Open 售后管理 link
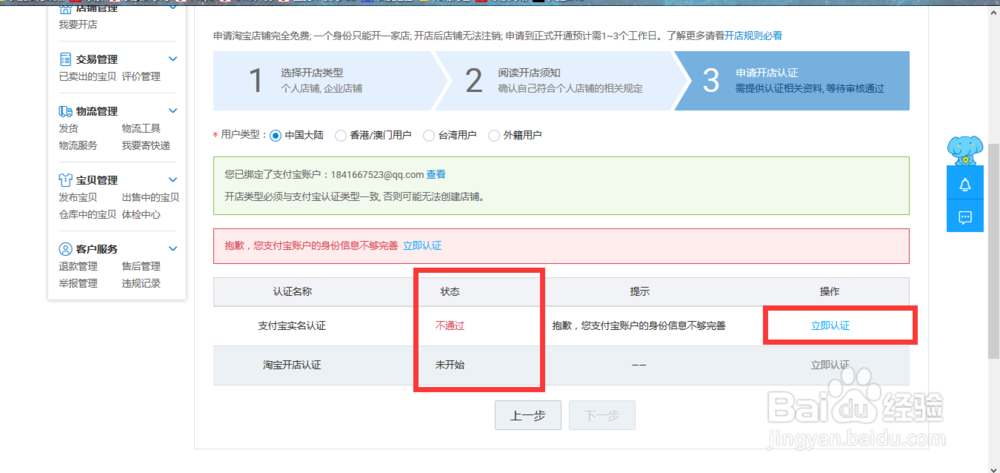Image resolution: width=1000 pixels, height=473 pixels. click(x=141, y=266)
